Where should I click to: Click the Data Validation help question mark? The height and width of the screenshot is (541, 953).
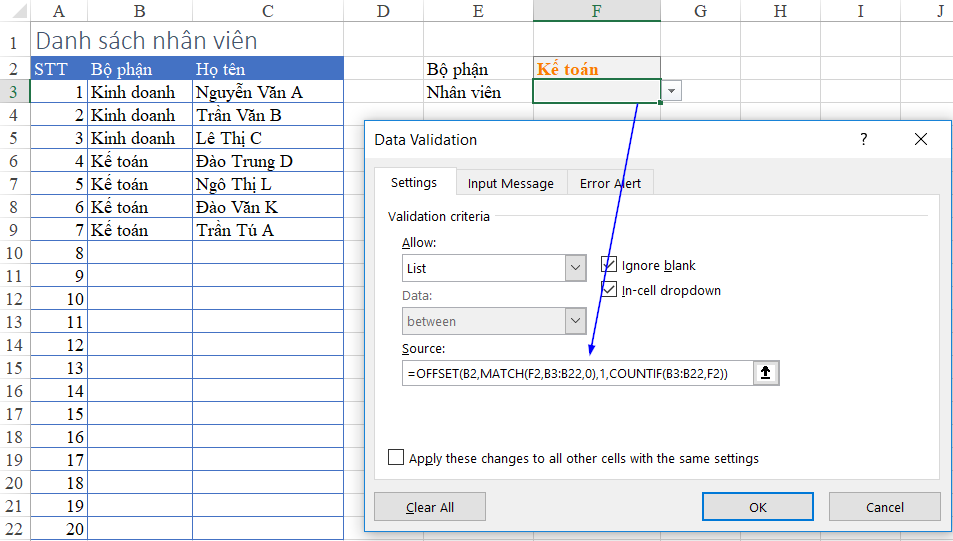point(863,139)
